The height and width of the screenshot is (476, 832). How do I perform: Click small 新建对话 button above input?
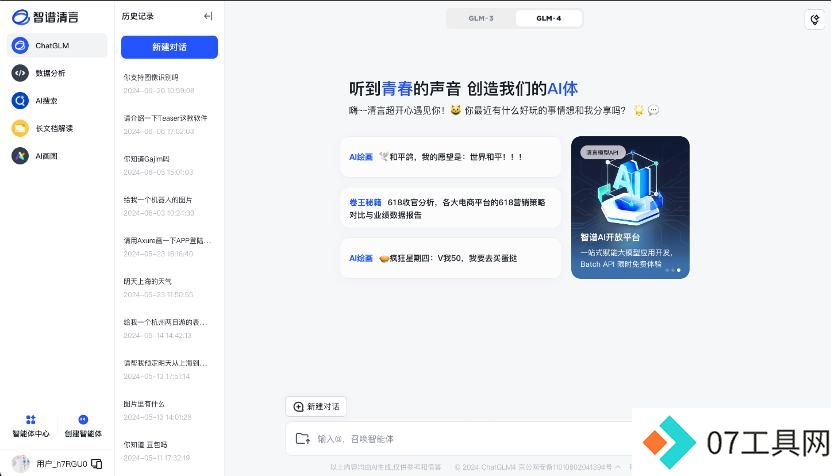(x=316, y=406)
